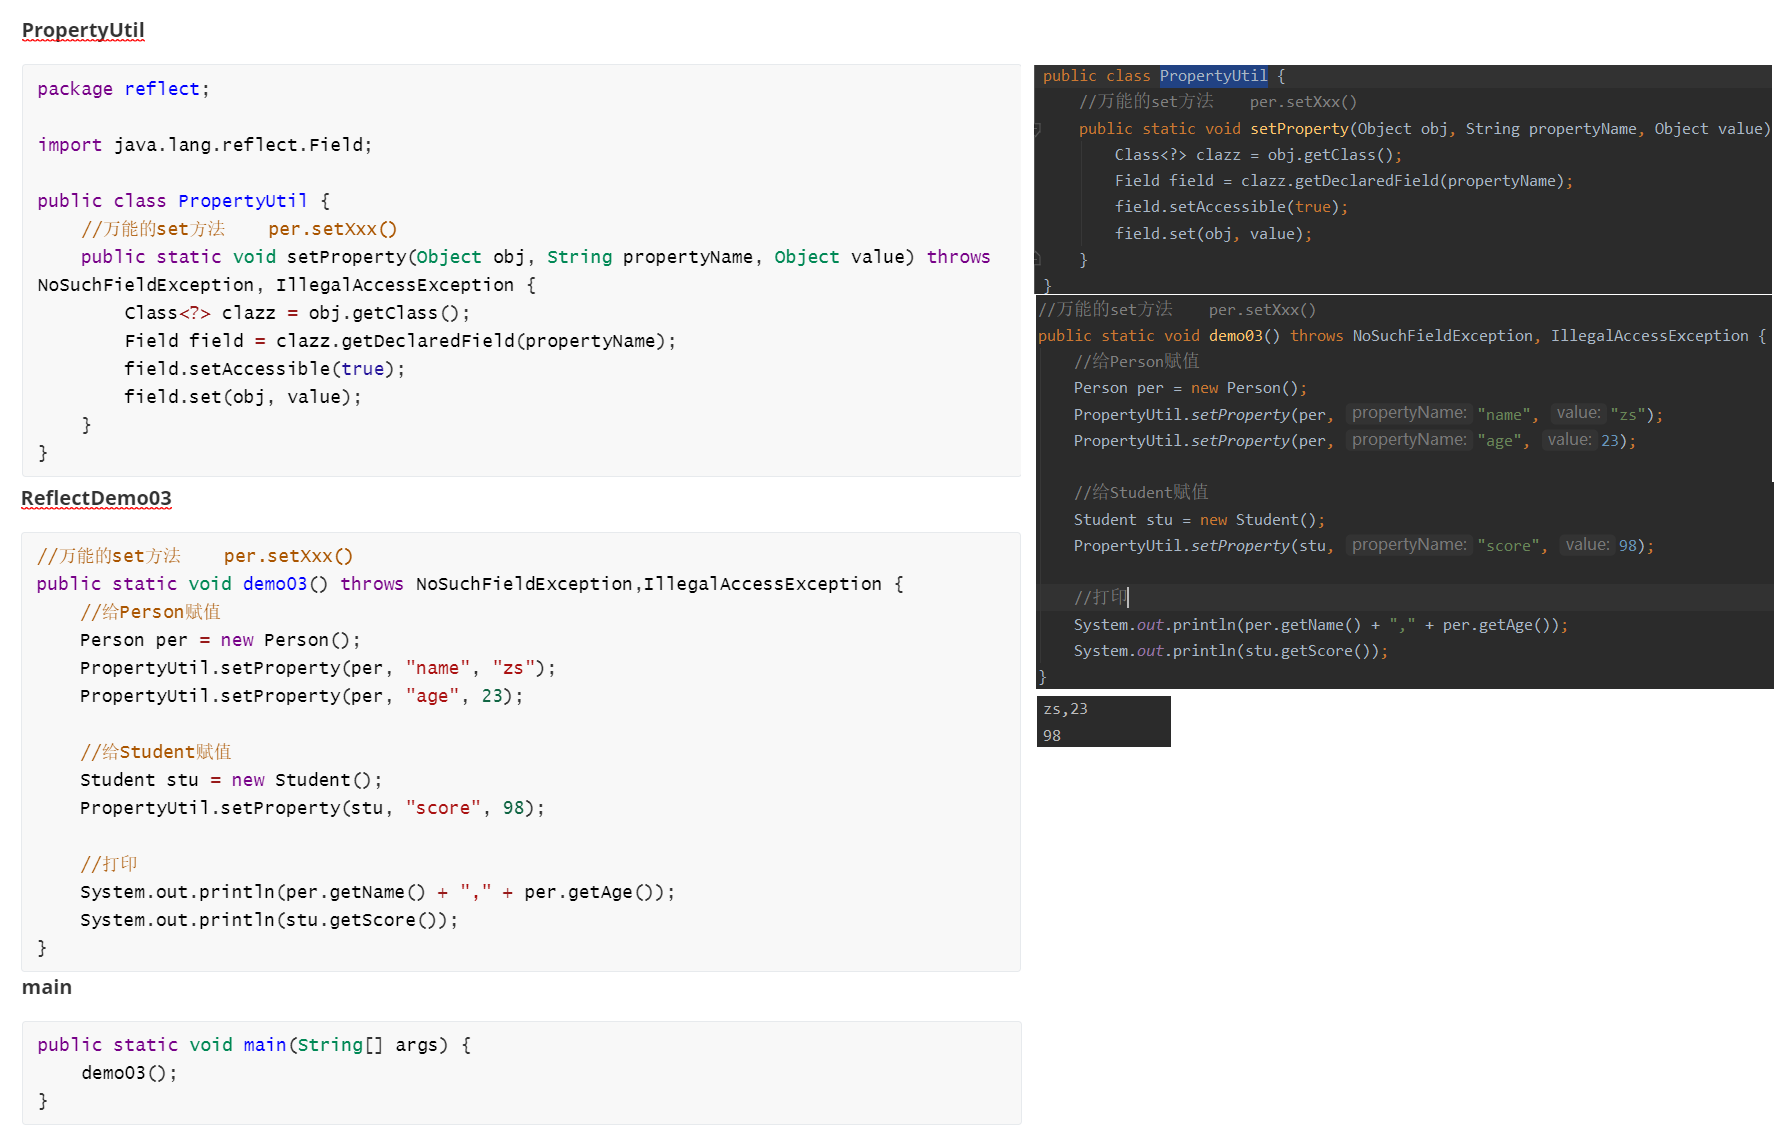Click the package reflect line

(123, 89)
